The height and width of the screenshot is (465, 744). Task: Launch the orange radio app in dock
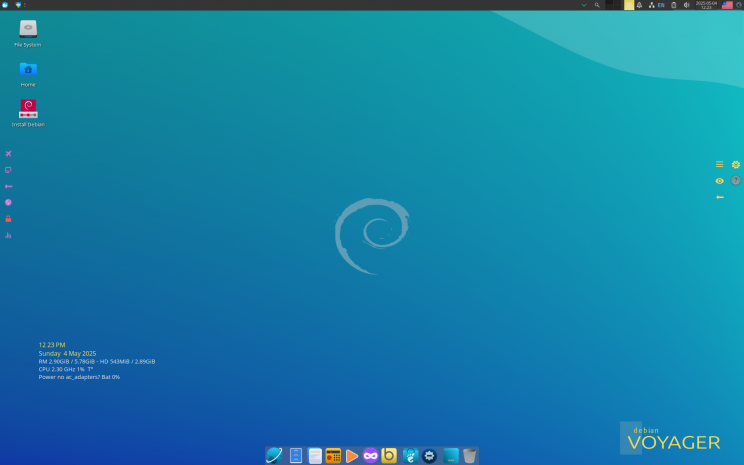point(333,456)
